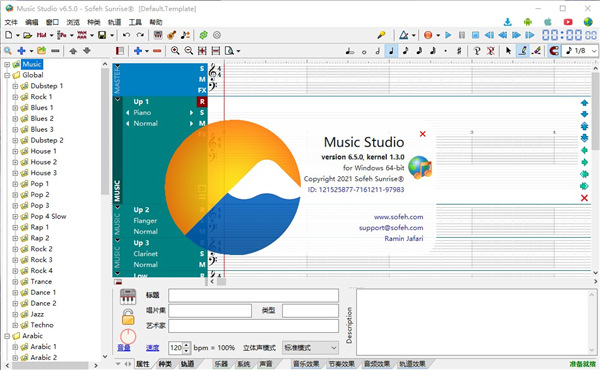Click the red YouTube icon

(568, 22)
